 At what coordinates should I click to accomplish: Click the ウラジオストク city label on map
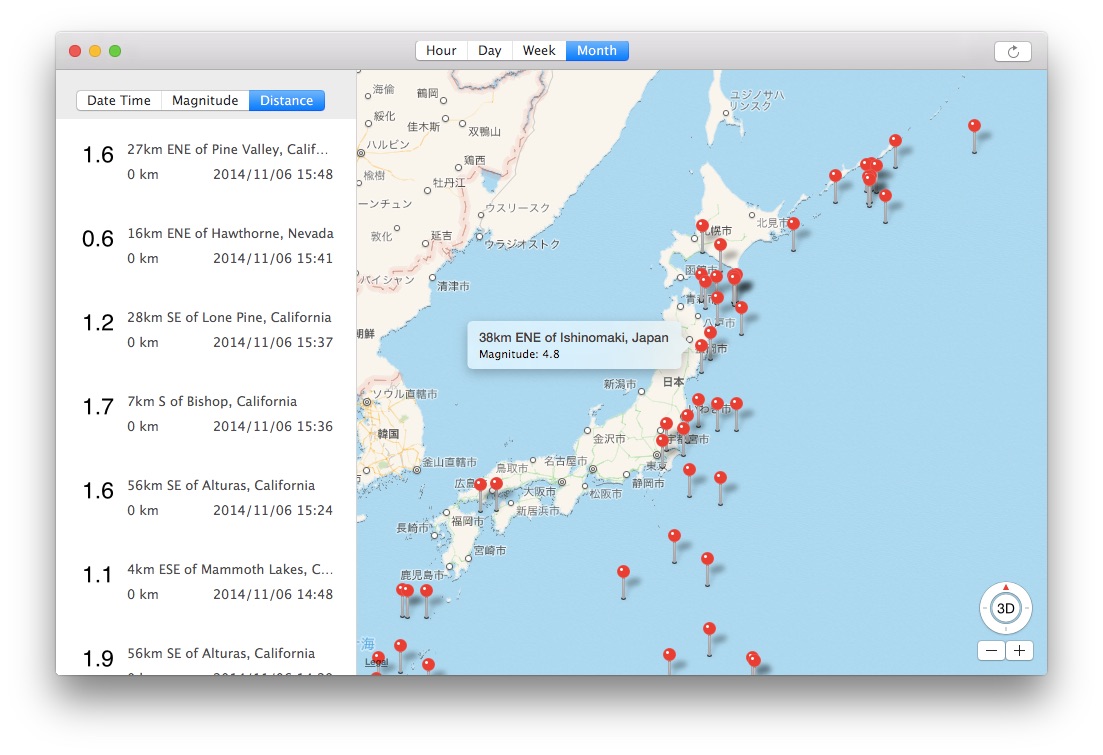pyautogui.click(x=523, y=244)
